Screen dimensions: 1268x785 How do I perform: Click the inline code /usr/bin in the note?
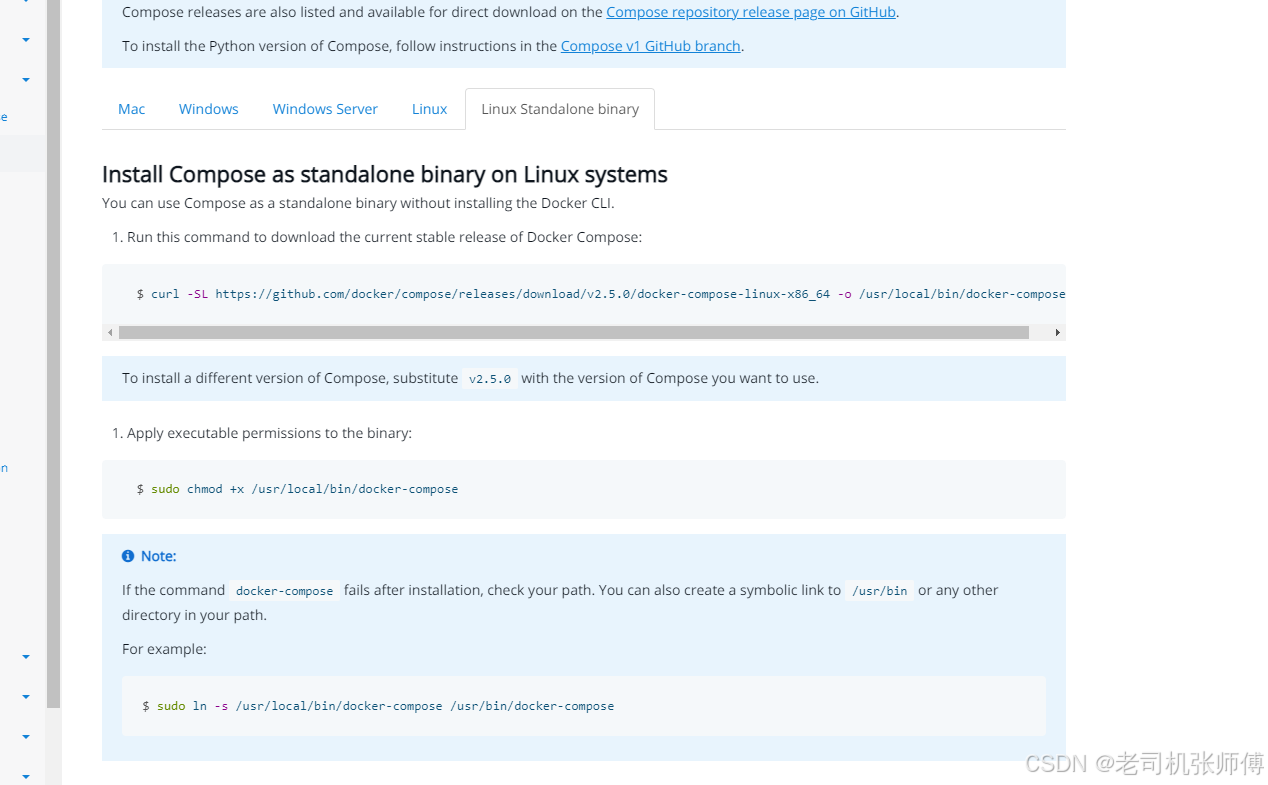click(x=880, y=591)
